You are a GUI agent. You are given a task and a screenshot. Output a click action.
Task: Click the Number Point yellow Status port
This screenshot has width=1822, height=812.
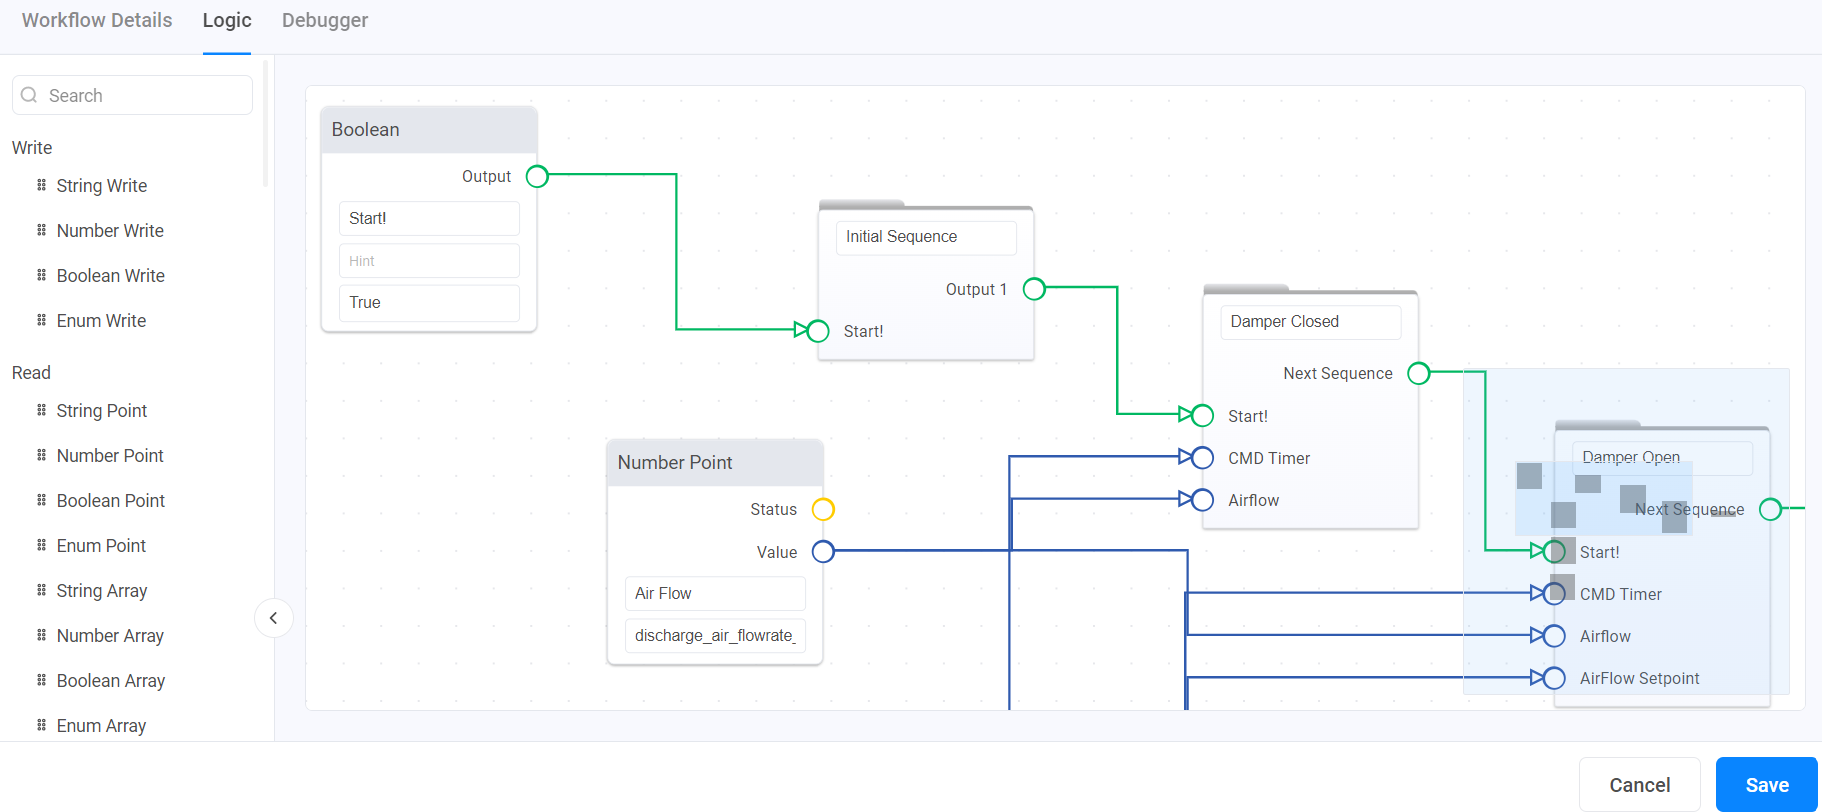coord(823,510)
